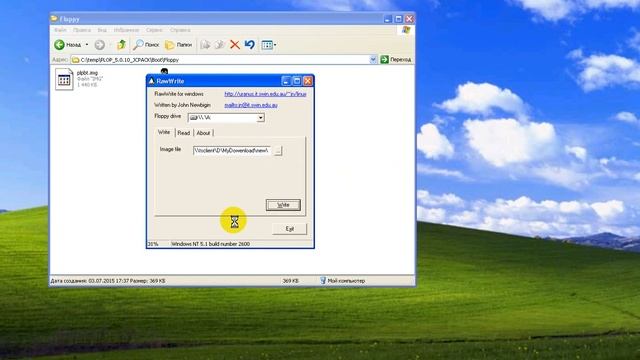Click the folder icon in Floppy title bar
Image resolution: width=640 pixels, height=360 pixels.
tap(54, 18)
